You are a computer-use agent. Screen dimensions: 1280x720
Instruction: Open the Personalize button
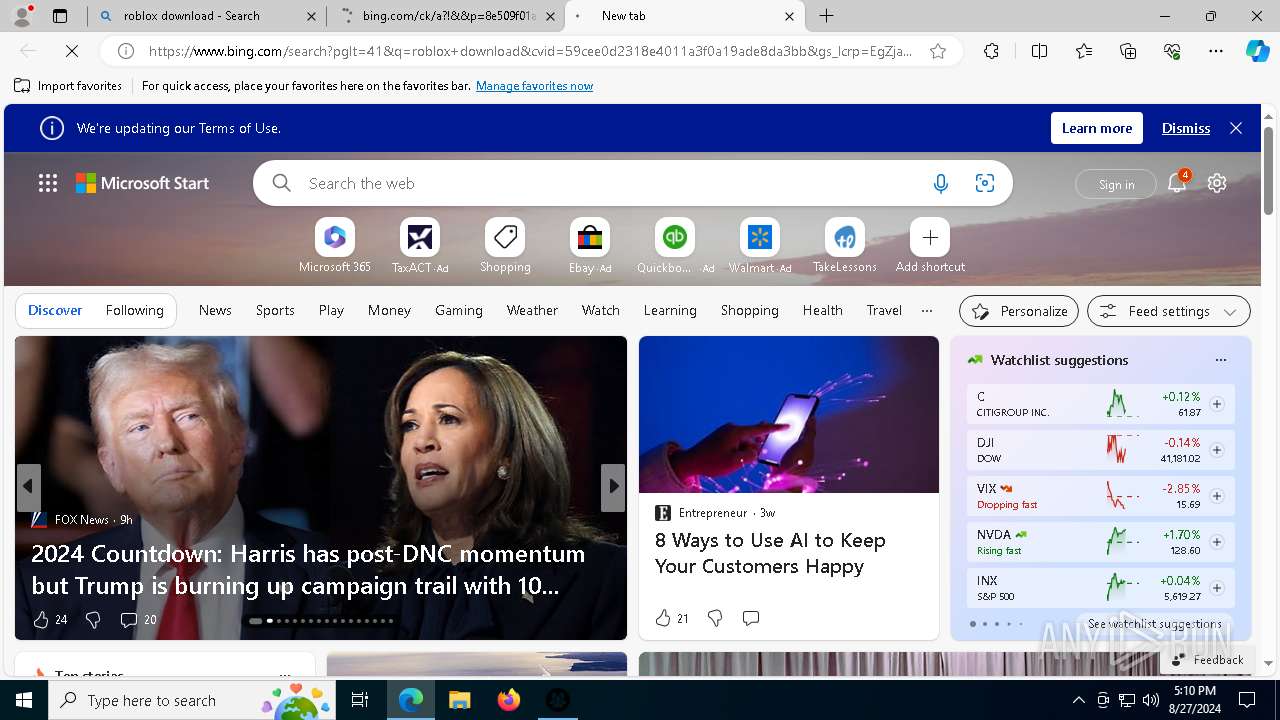[x=1019, y=311]
